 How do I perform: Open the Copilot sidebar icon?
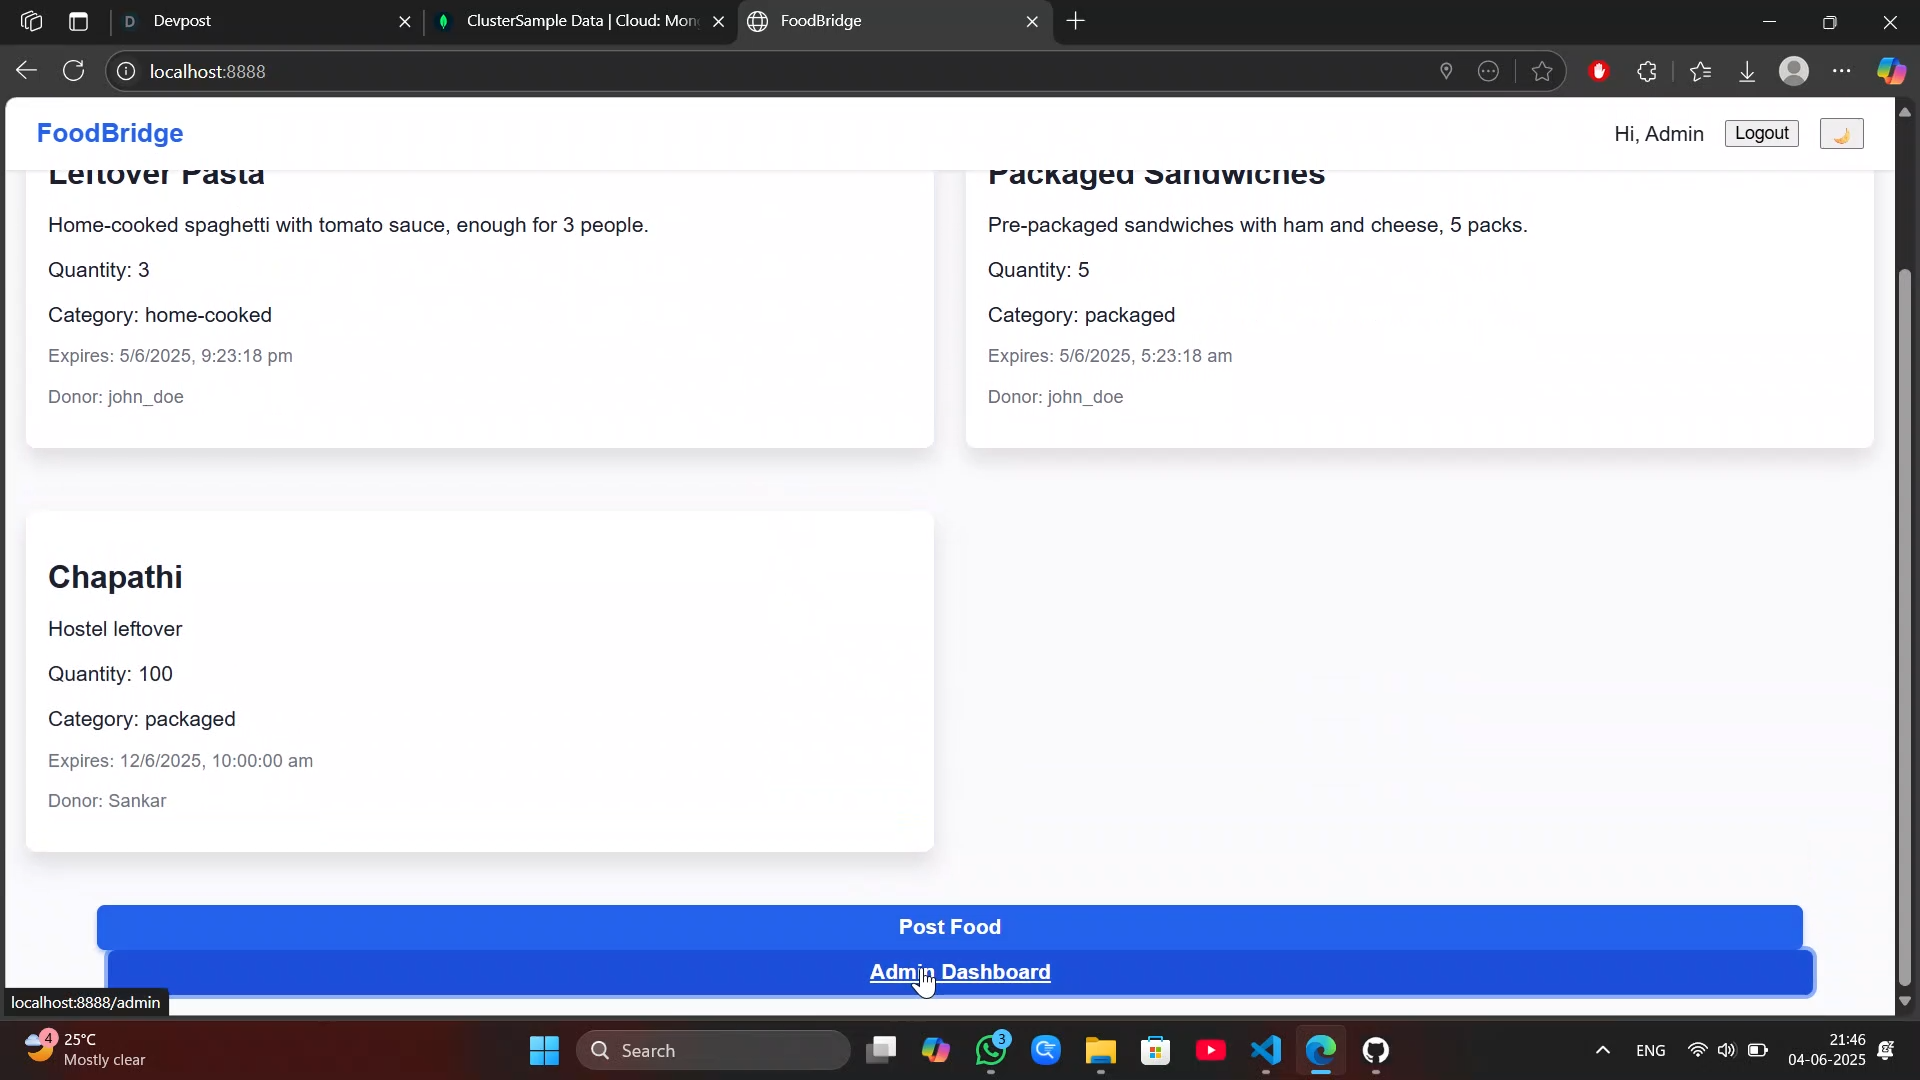click(1890, 72)
